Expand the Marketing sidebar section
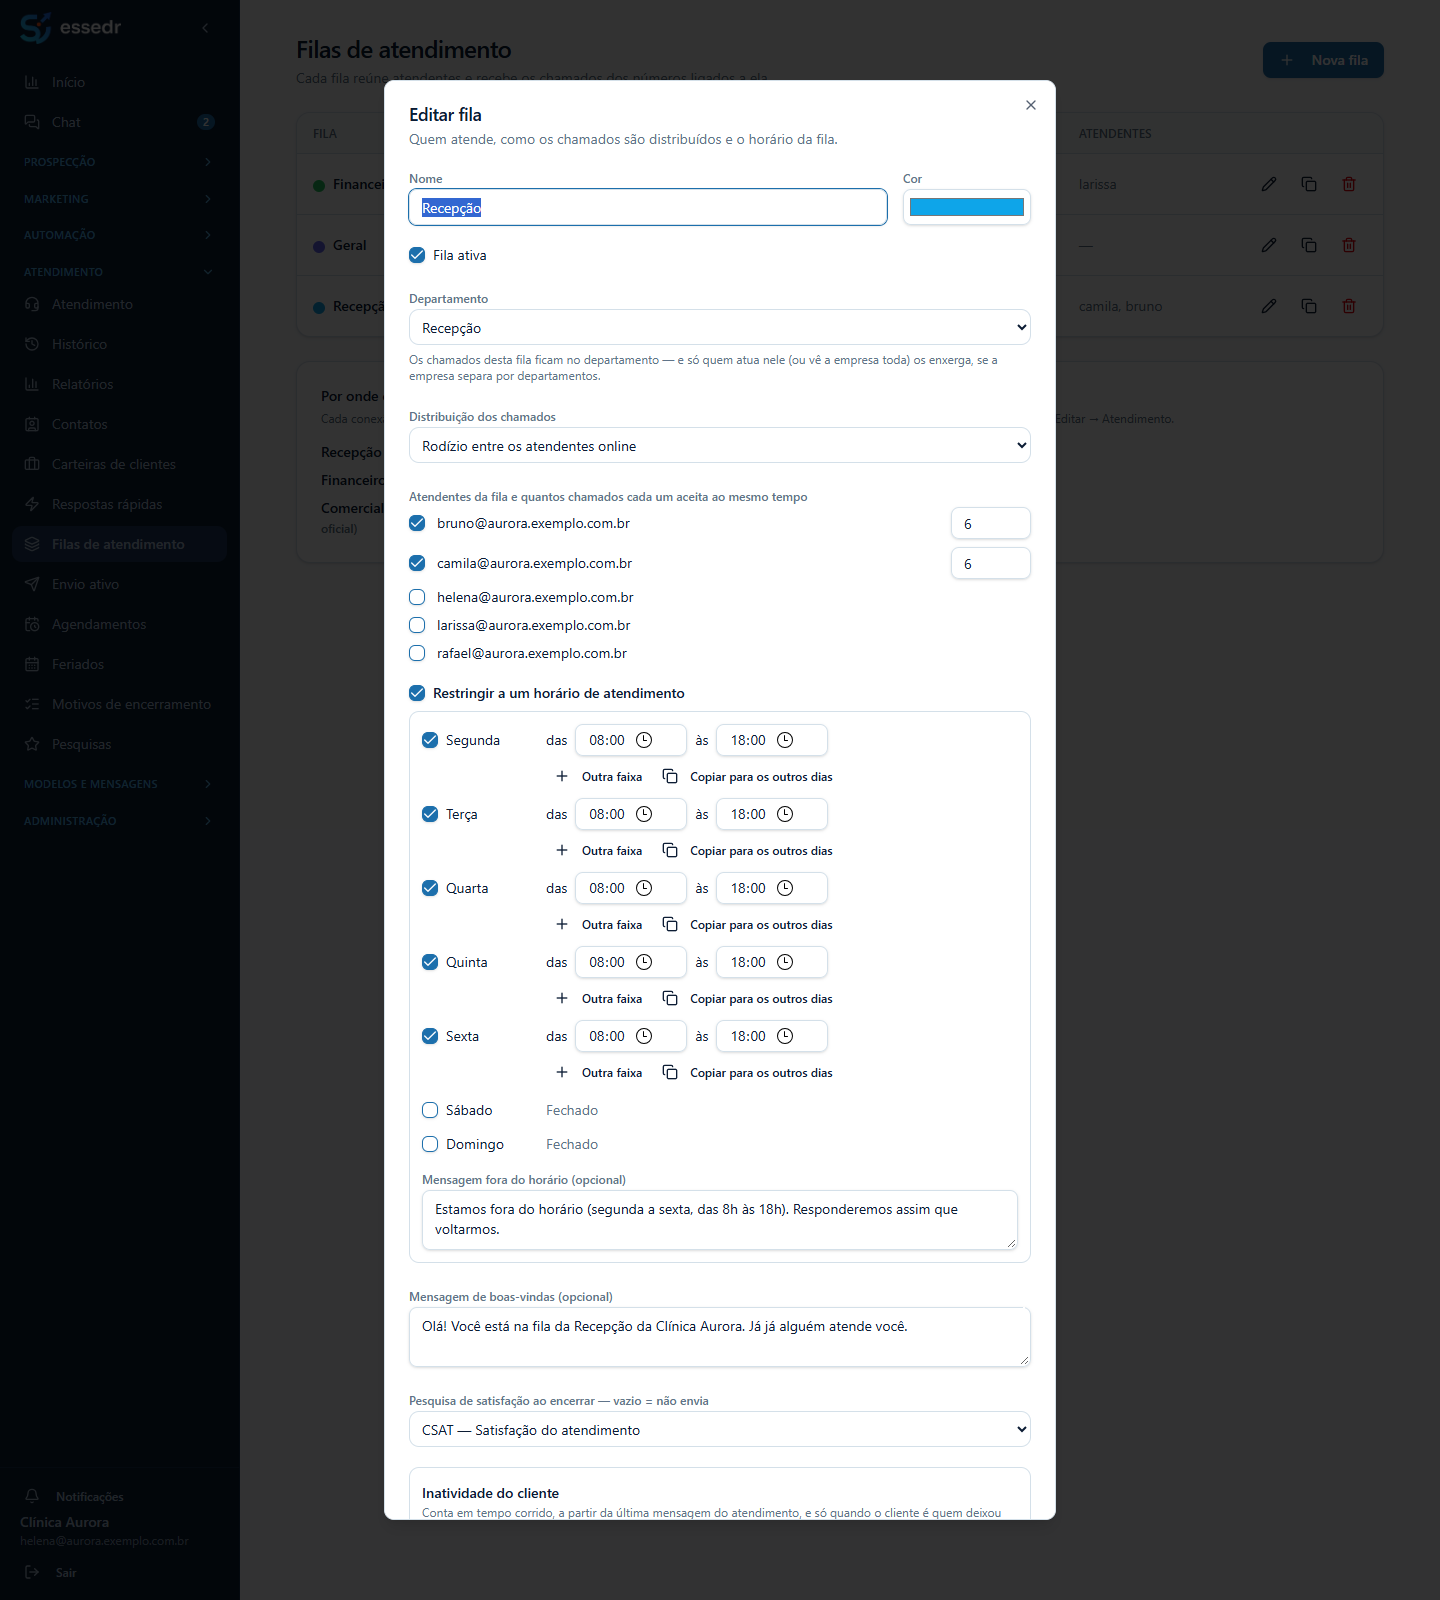 118,199
